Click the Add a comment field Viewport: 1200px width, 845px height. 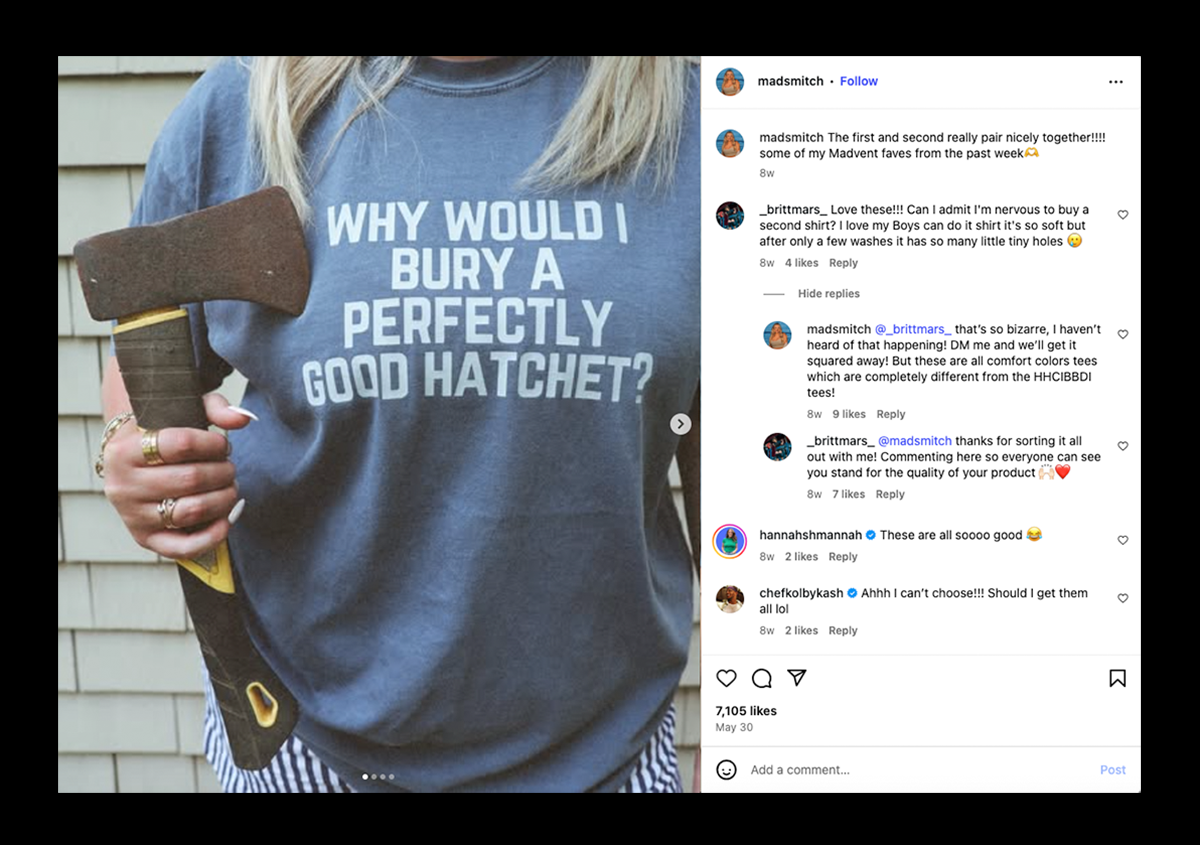(900, 770)
